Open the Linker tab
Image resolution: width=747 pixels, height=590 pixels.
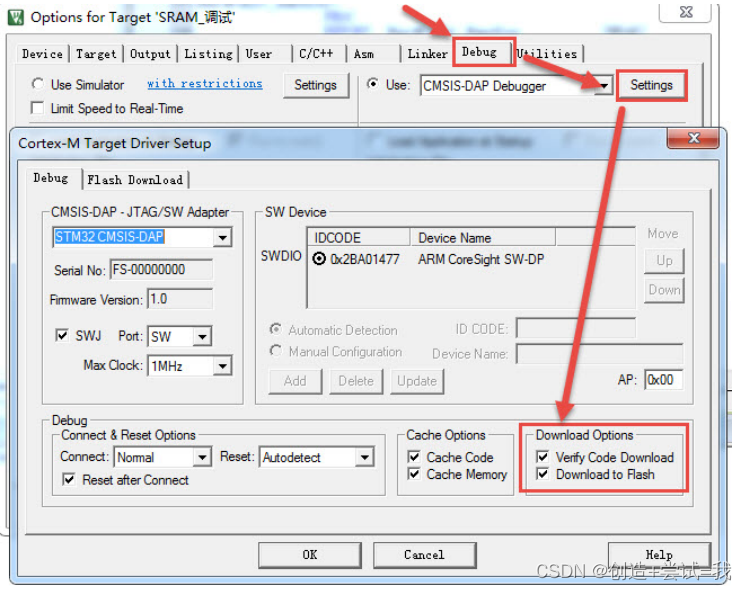[x=427, y=54]
